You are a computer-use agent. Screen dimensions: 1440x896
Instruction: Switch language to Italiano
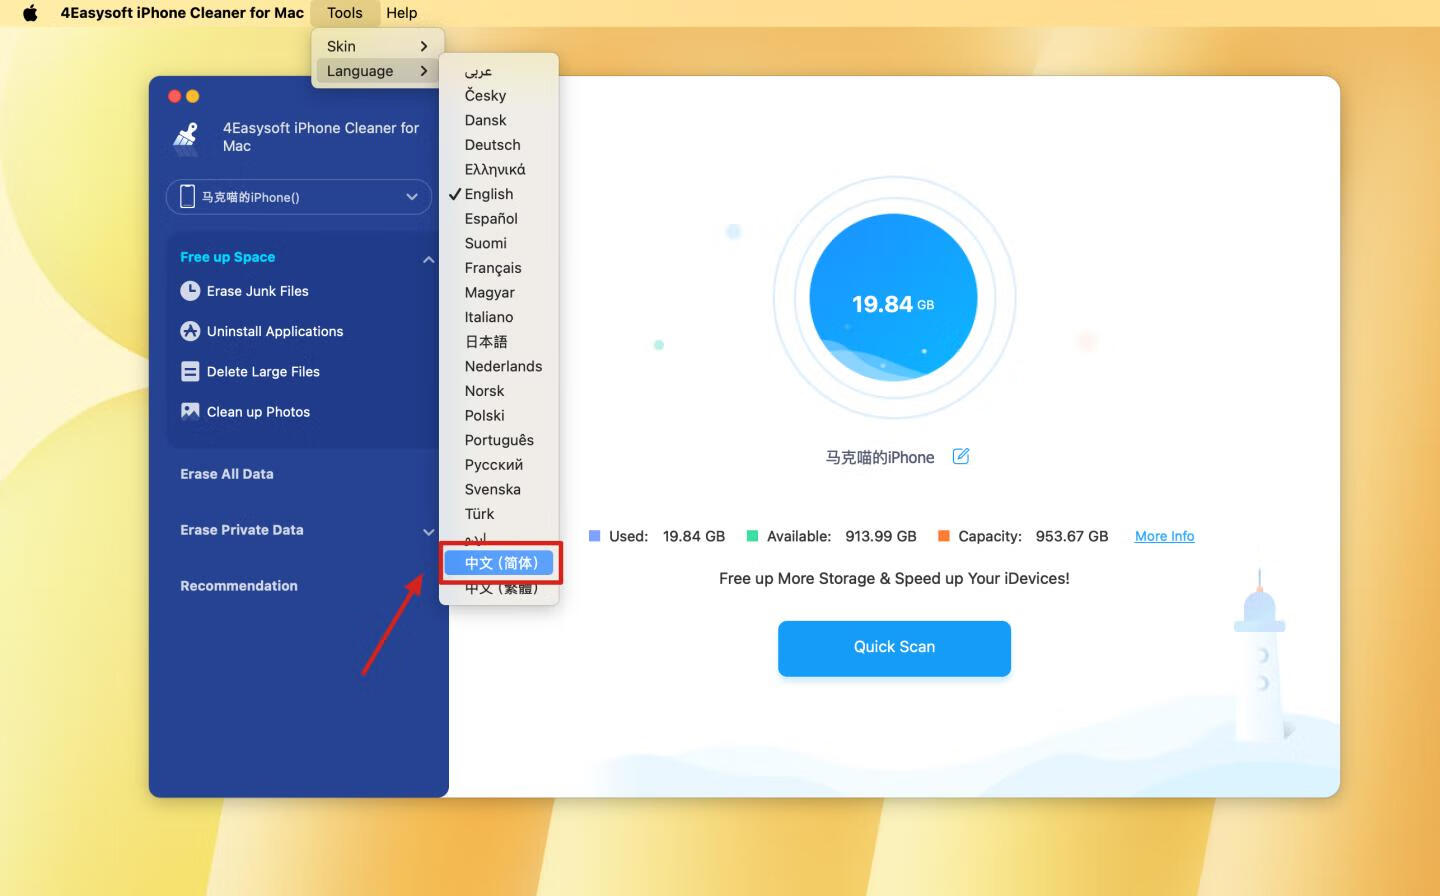coord(499,317)
